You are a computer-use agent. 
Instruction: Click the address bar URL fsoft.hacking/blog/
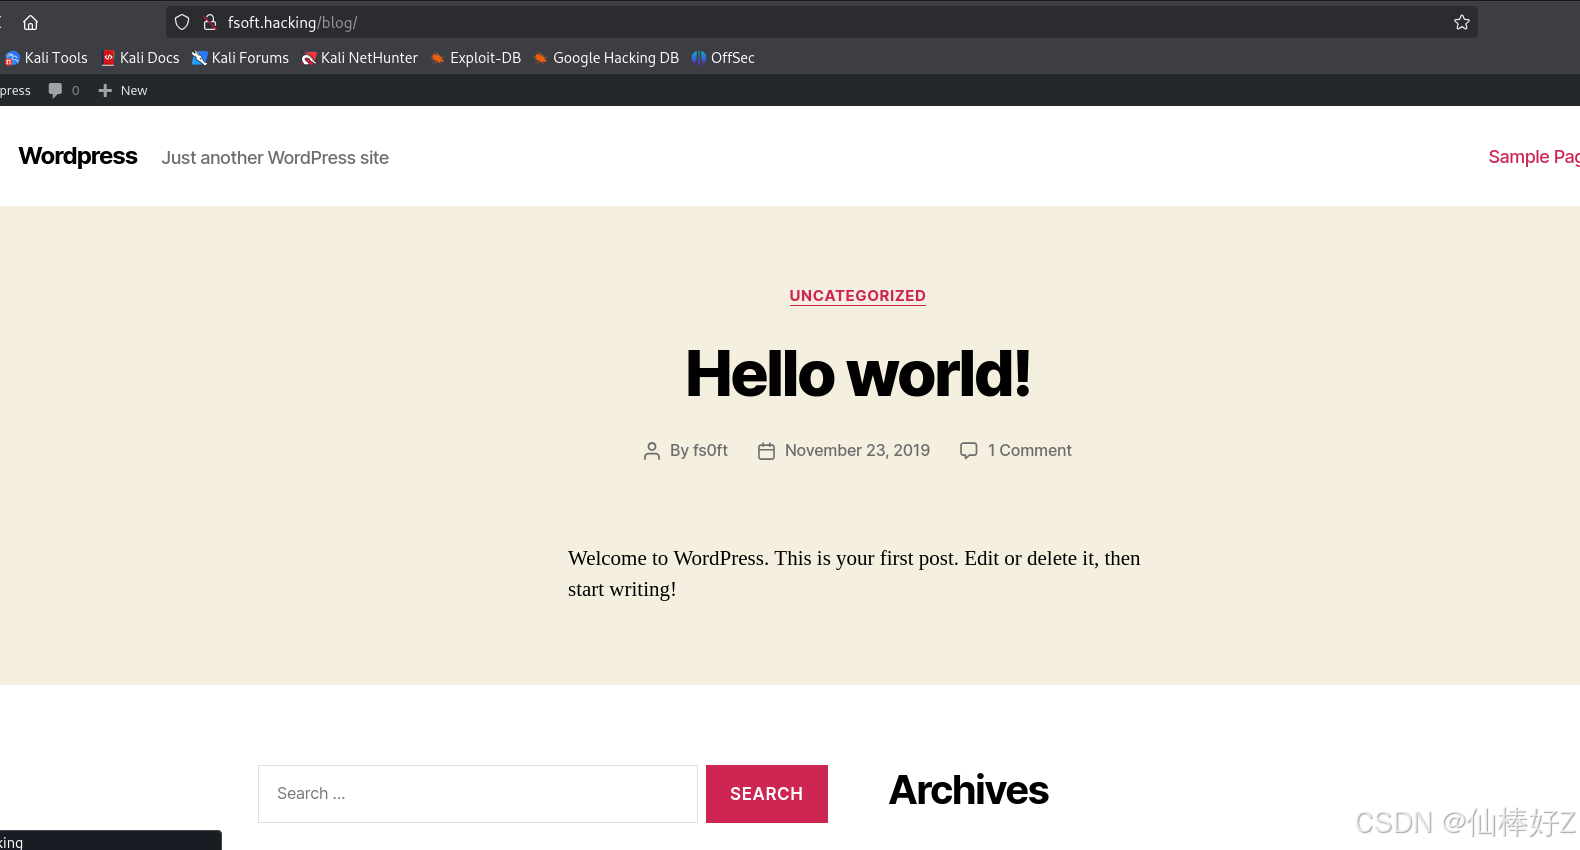point(292,22)
